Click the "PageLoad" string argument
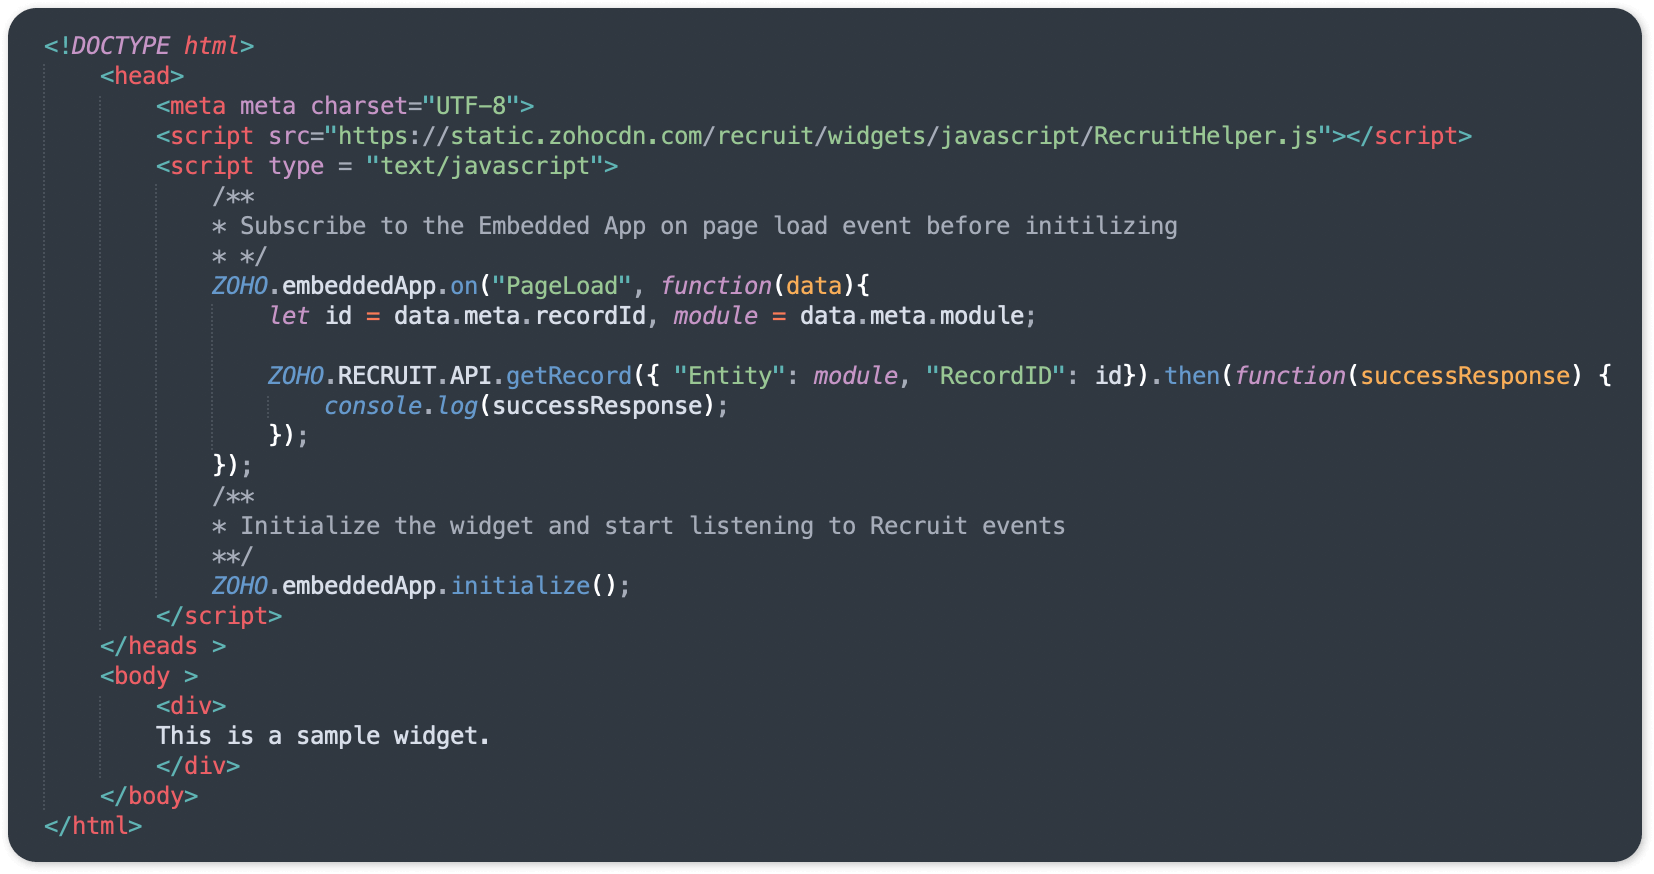Image resolution: width=1654 pixels, height=874 pixels. (x=562, y=286)
